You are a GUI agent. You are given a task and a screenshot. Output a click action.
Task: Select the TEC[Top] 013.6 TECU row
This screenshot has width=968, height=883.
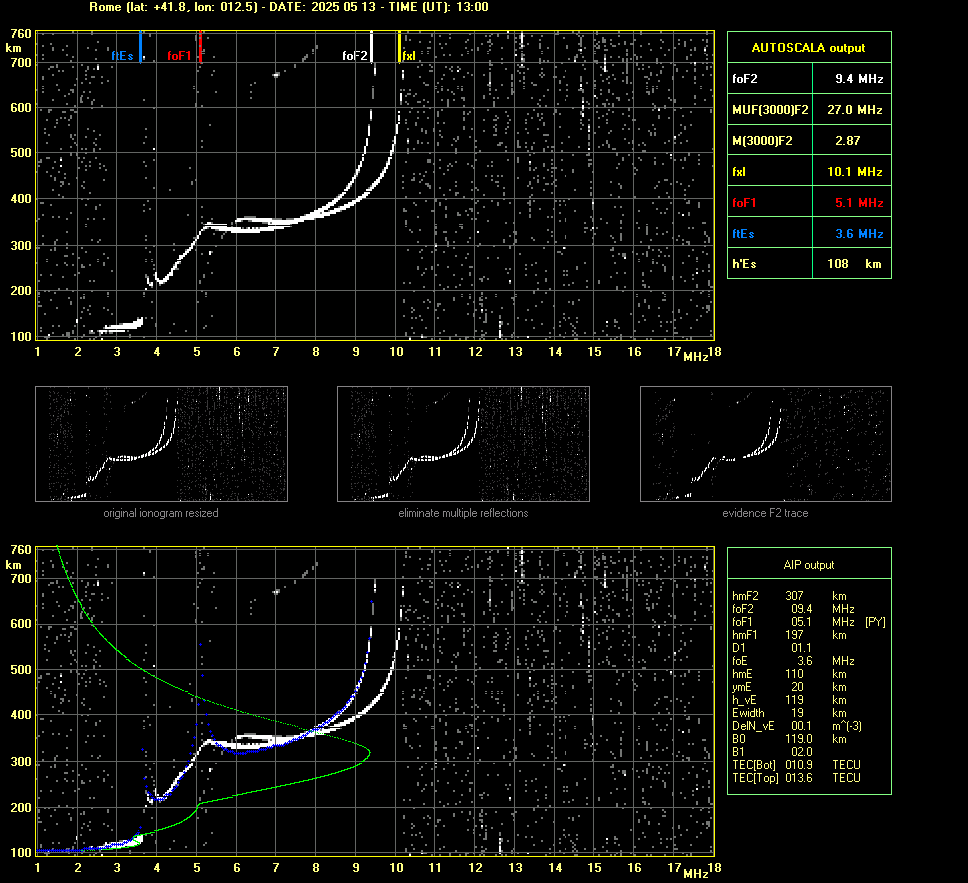pos(796,777)
